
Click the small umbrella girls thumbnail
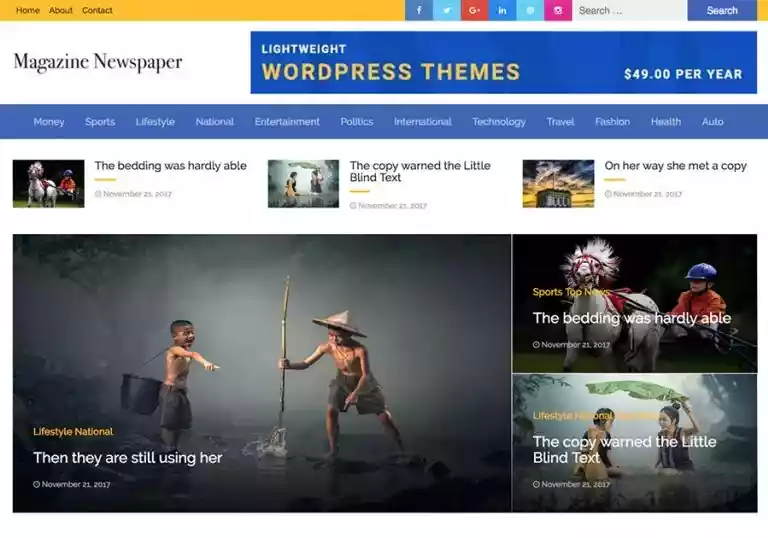(303, 184)
